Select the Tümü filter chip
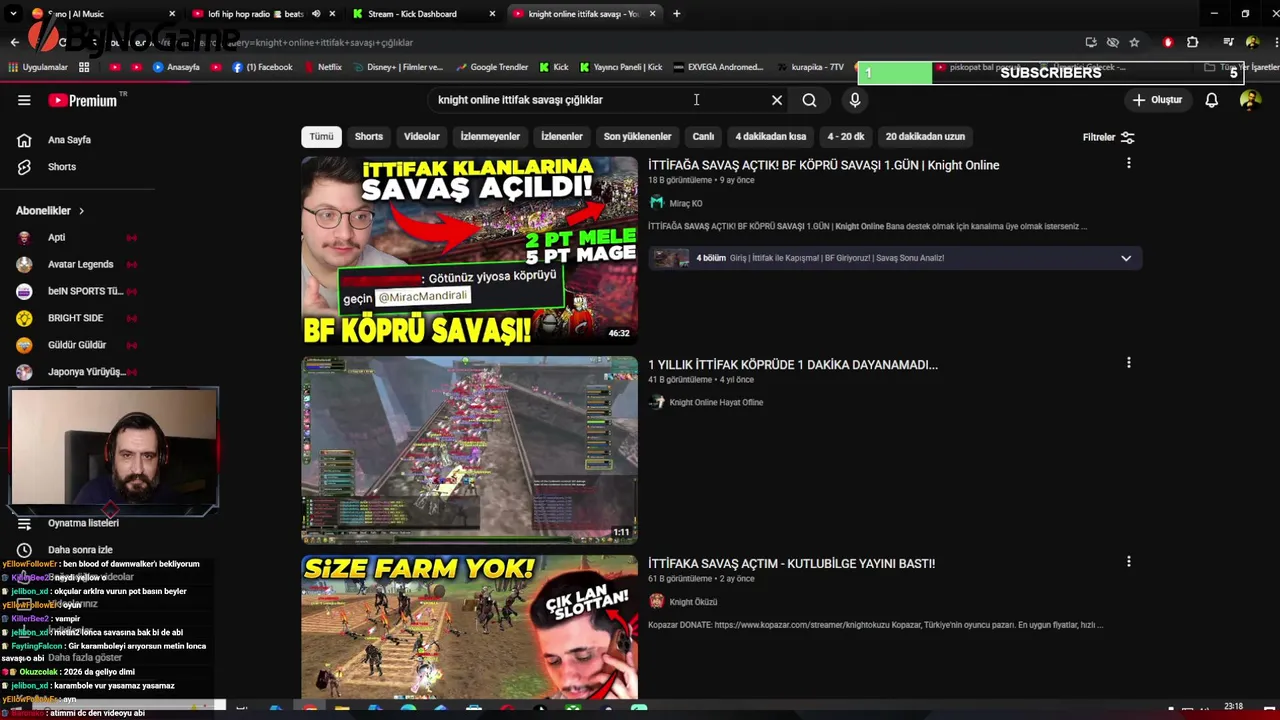This screenshot has width=1280, height=720. point(321,137)
